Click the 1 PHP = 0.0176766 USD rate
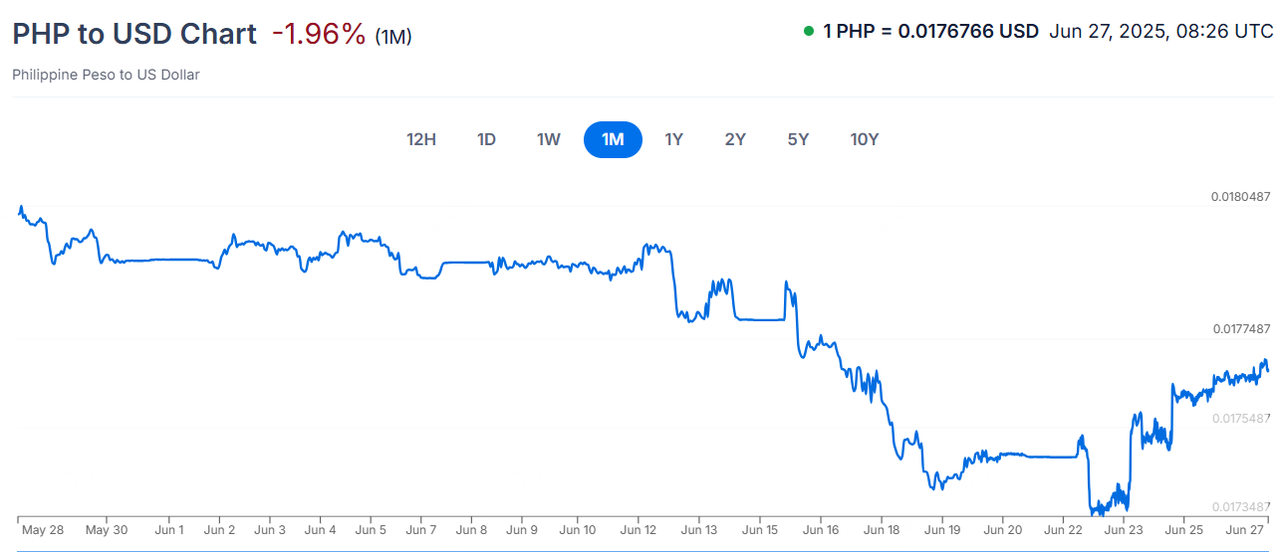The image size is (1280, 552). [x=930, y=31]
